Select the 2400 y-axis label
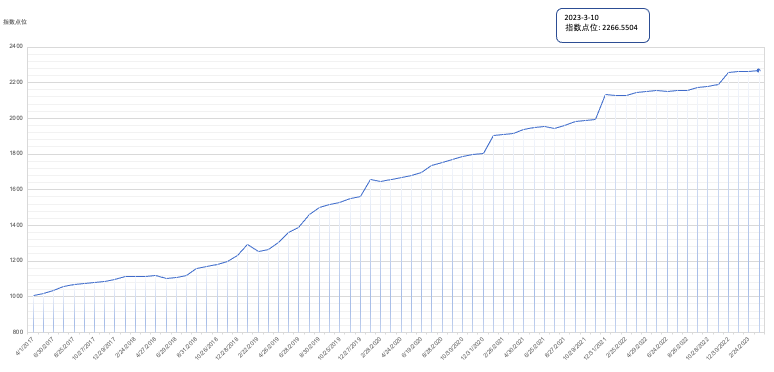Screen dimensions: 774x372 click(x=16, y=46)
